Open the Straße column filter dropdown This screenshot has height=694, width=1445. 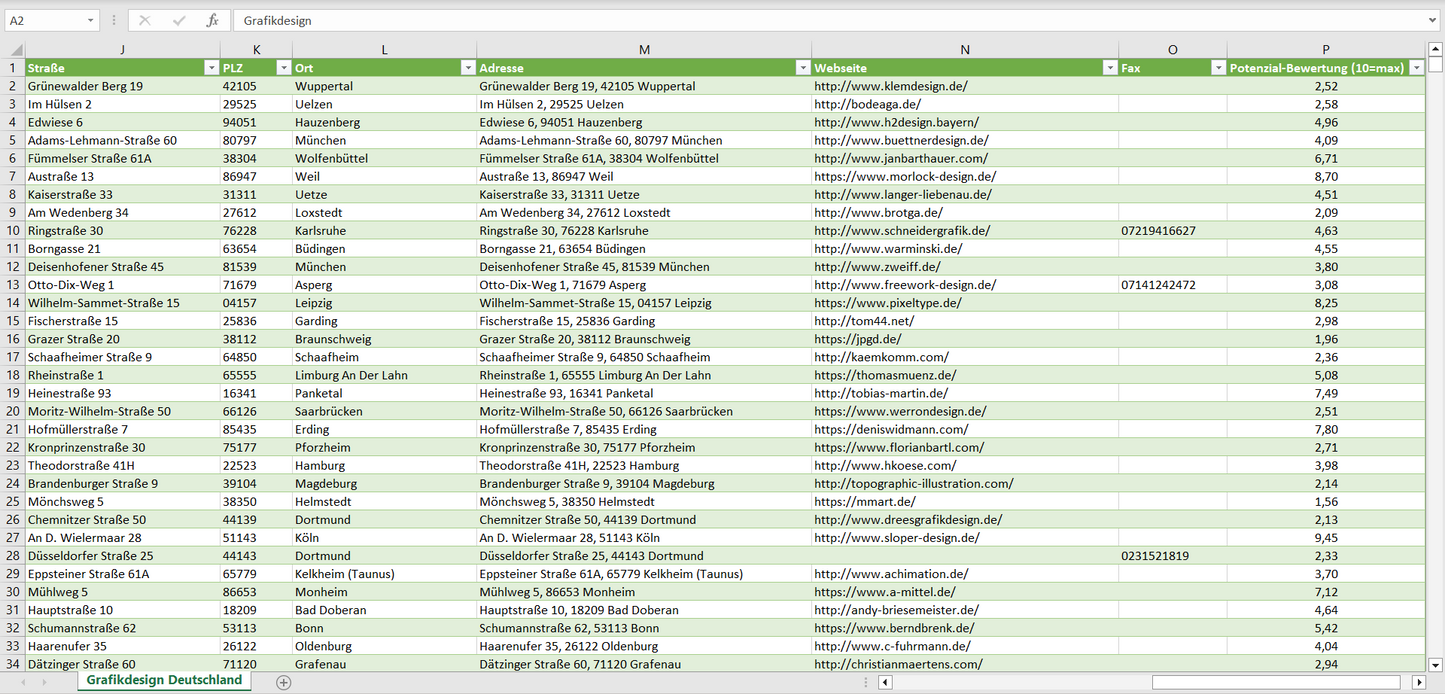tap(210, 68)
